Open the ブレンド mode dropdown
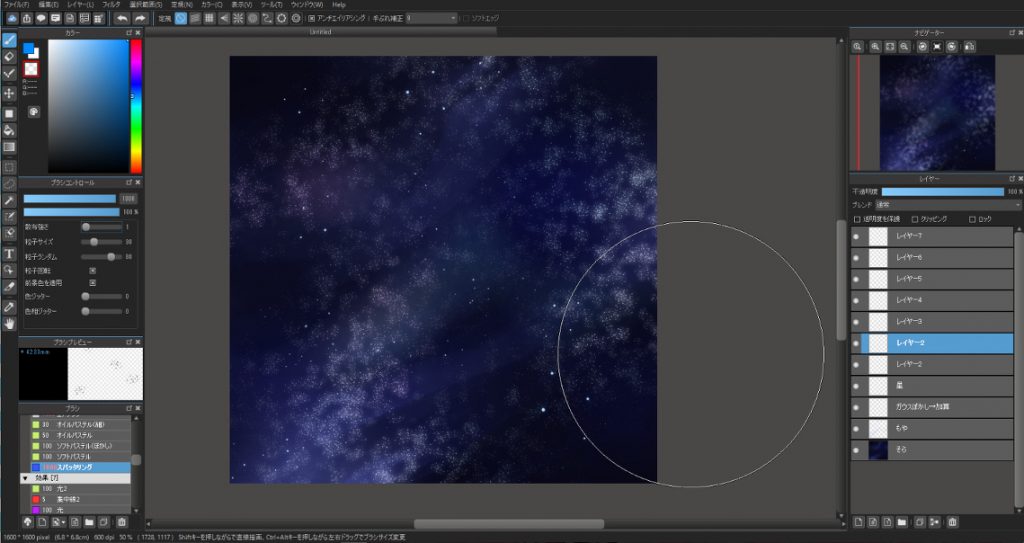Viewport: 1024px width, 543px height. point(948,205)
